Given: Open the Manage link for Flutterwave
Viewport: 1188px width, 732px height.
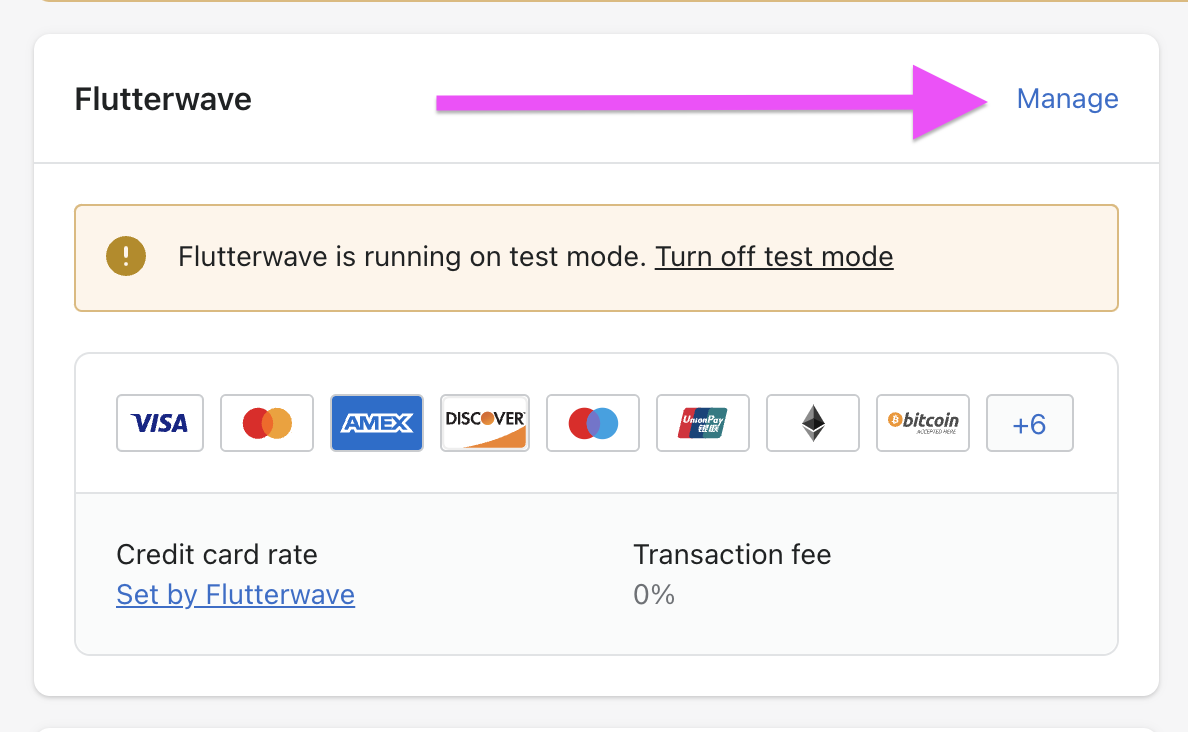Looking at the screenshot, I should [1067, 99].
